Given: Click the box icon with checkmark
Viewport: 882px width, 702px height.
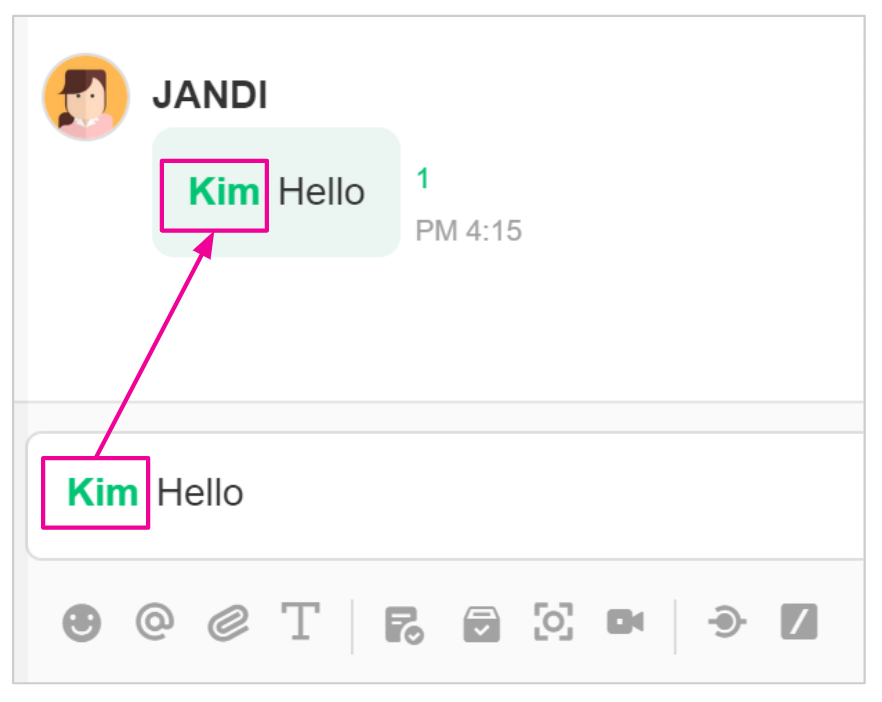Looking at the screenshot, I should point(480,624).
